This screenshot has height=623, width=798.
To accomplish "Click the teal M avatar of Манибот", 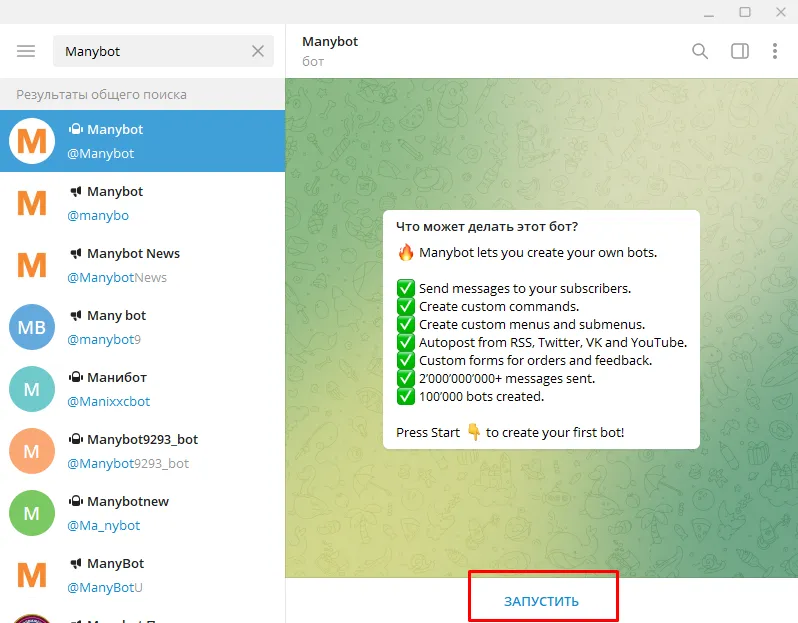I will coord(32,389).
